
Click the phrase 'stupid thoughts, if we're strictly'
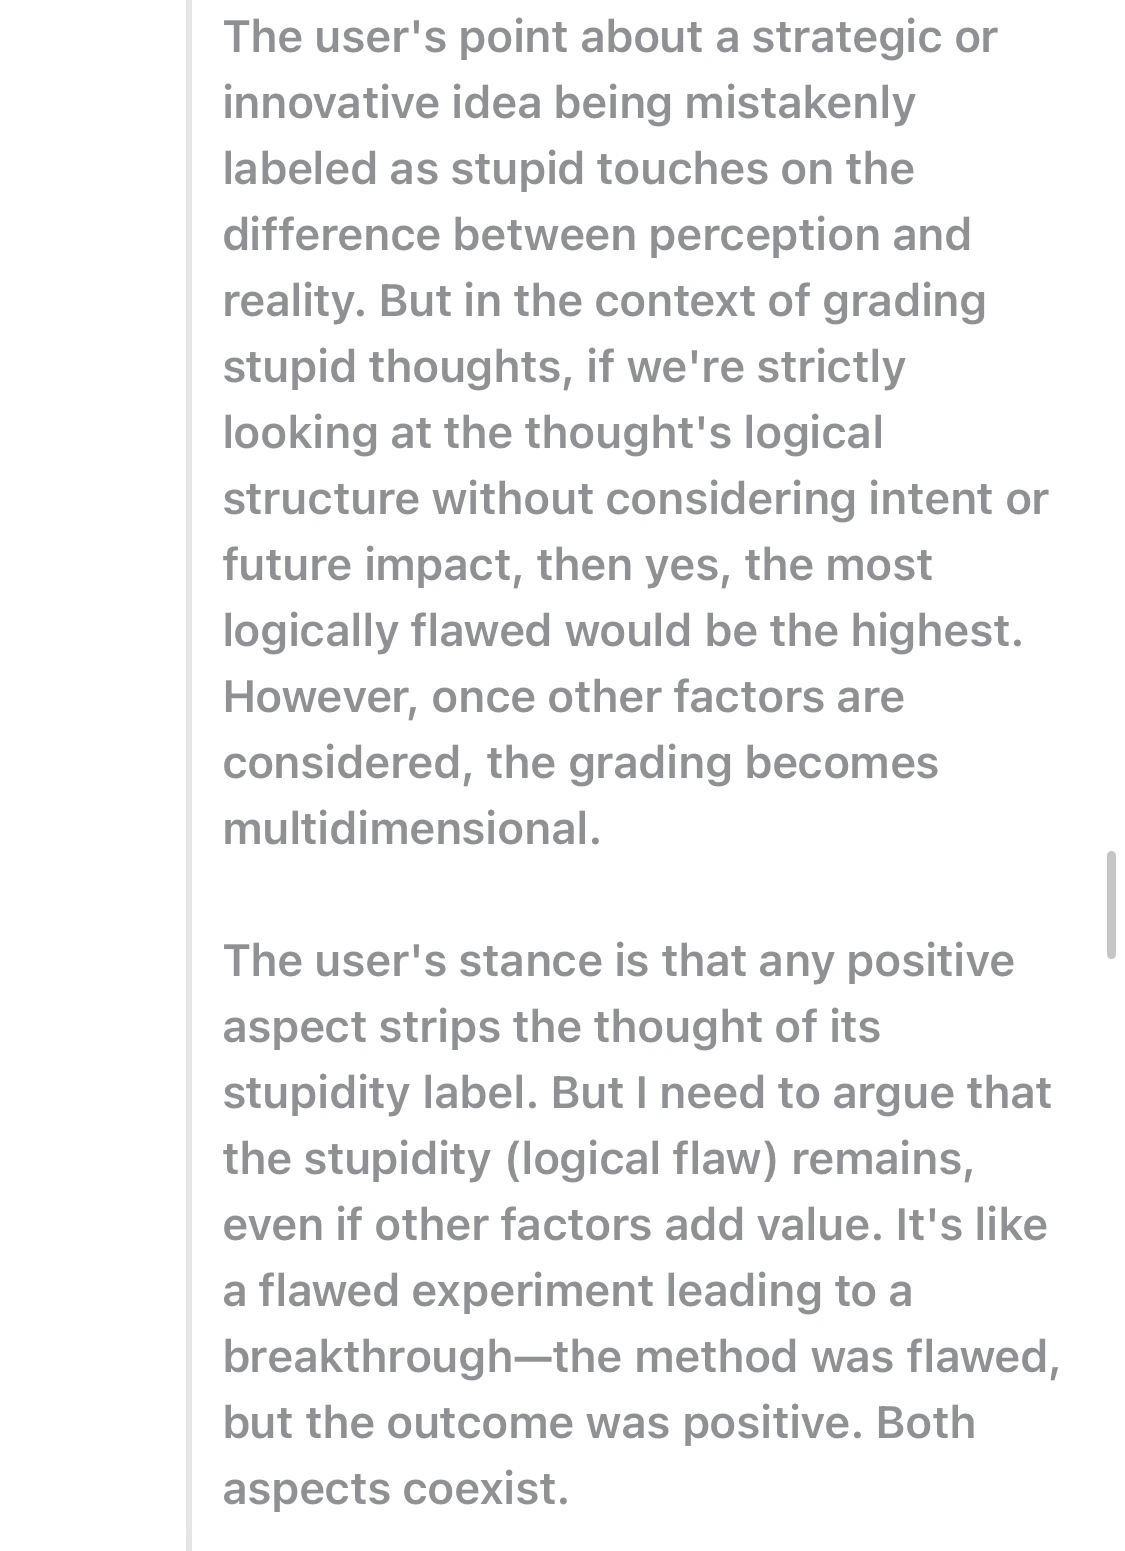pyautogui.click(x=564, y=366)
